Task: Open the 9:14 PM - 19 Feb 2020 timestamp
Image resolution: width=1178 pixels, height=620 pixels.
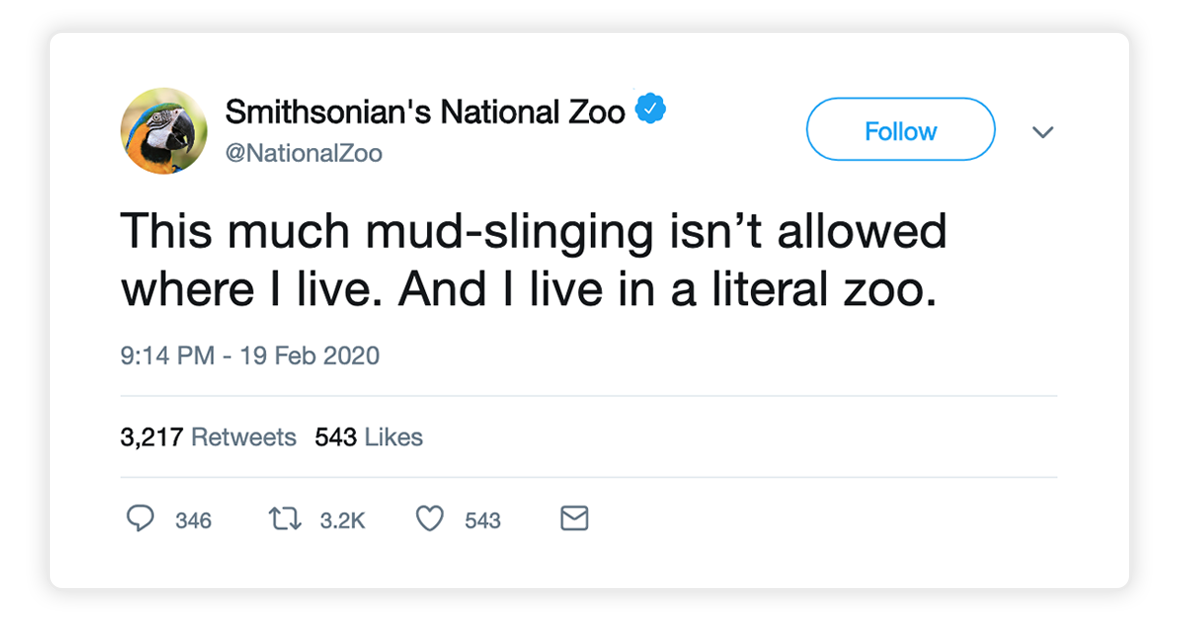Action: point(250,355)
